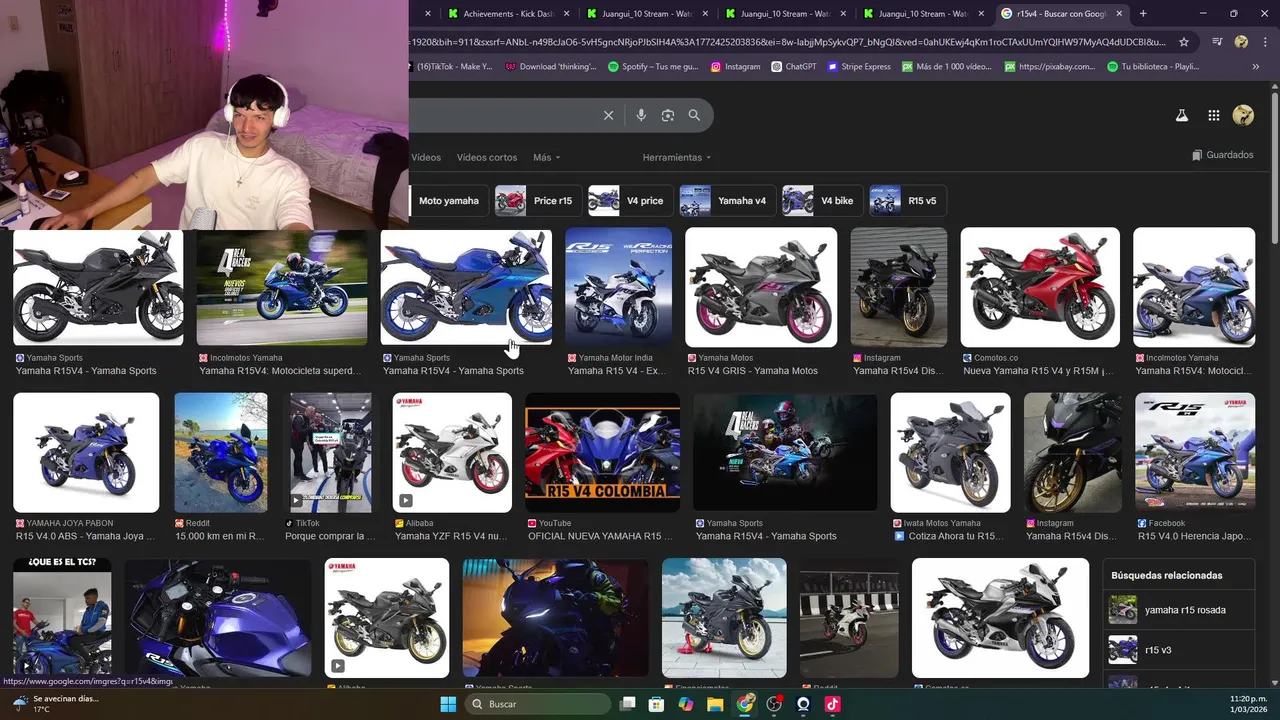Open the TikTok bookmark
Viewport: 1280px width, 720px height.
453,67
